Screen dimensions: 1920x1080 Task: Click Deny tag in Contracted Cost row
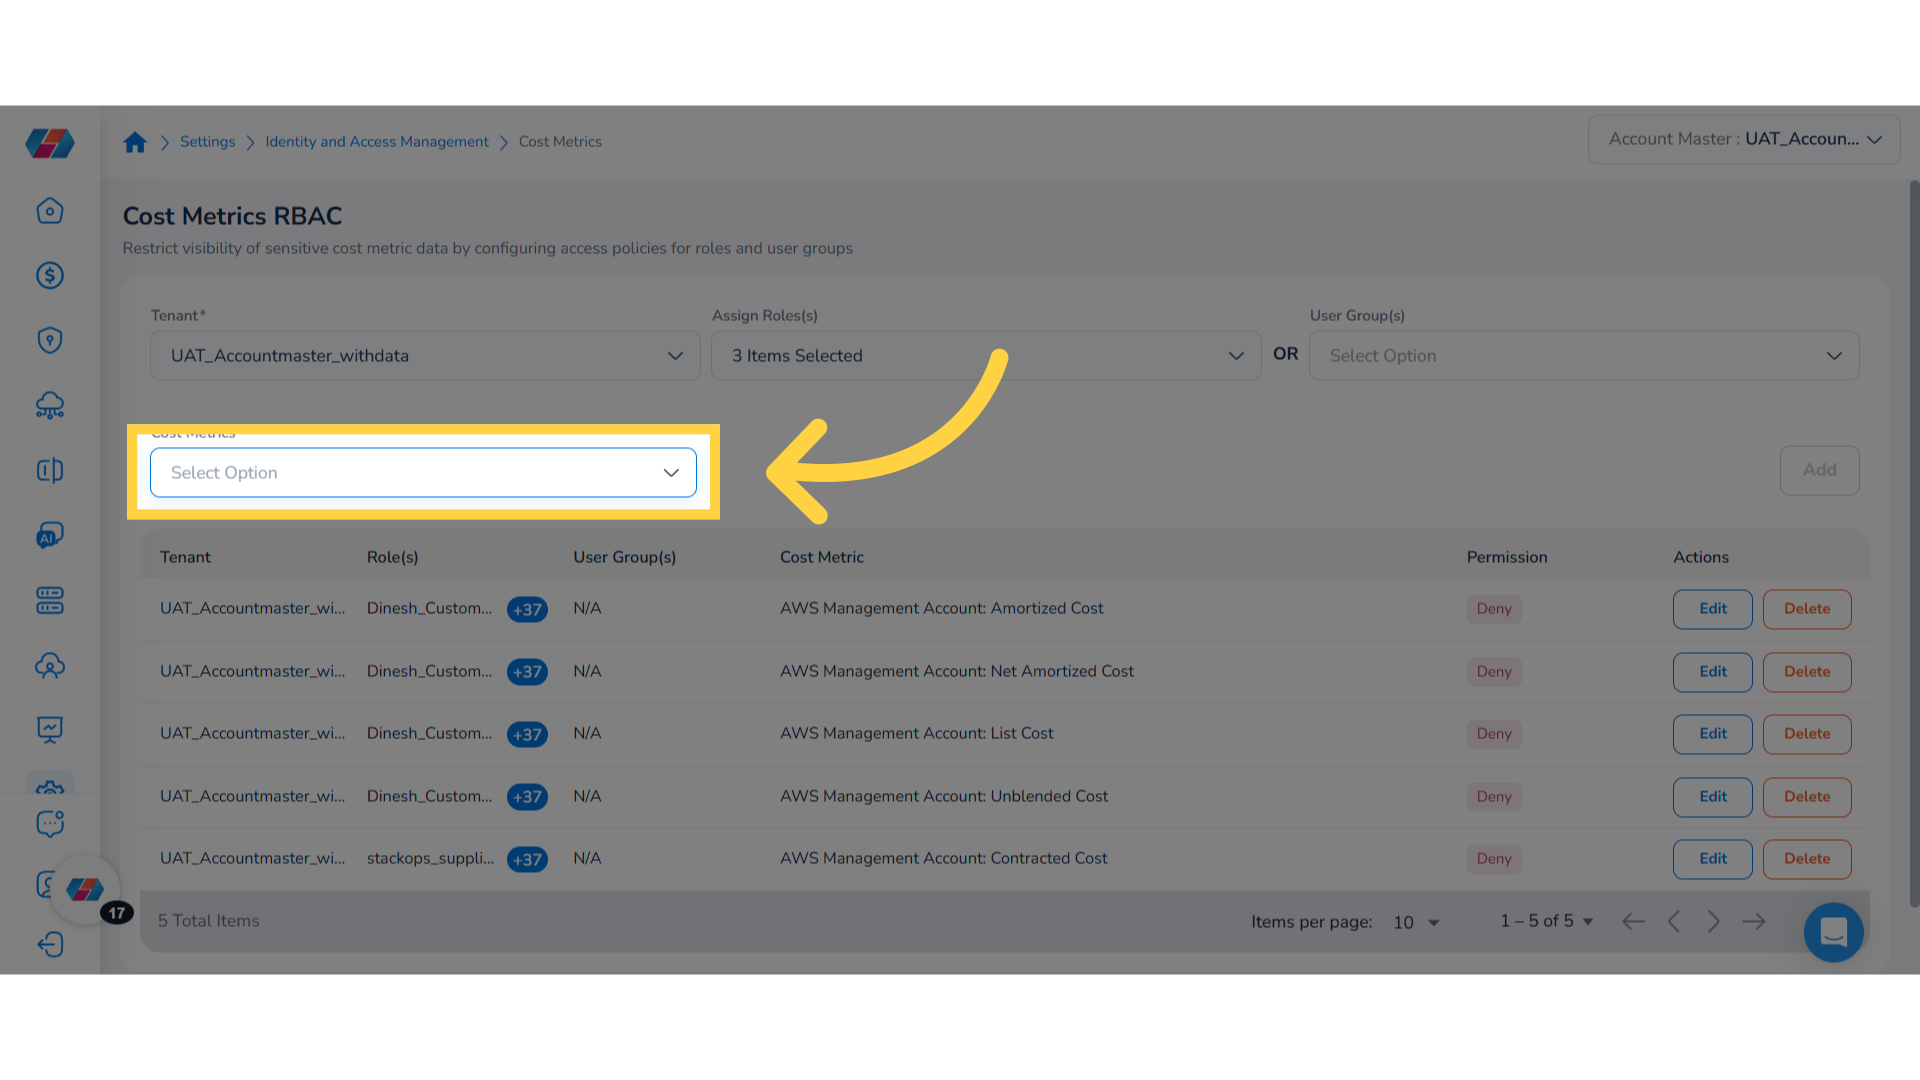point(1494,859)
